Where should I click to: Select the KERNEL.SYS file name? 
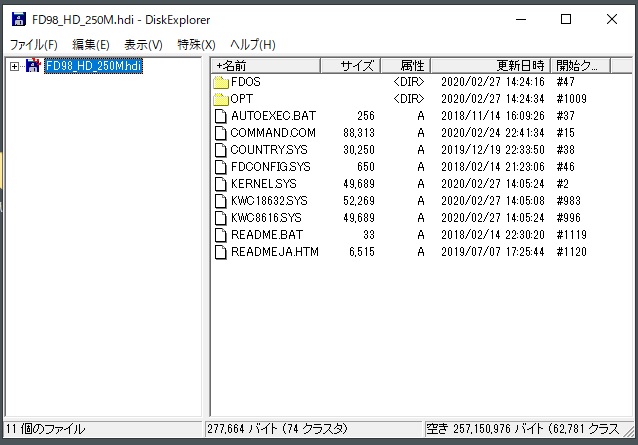tap(264, 184)
